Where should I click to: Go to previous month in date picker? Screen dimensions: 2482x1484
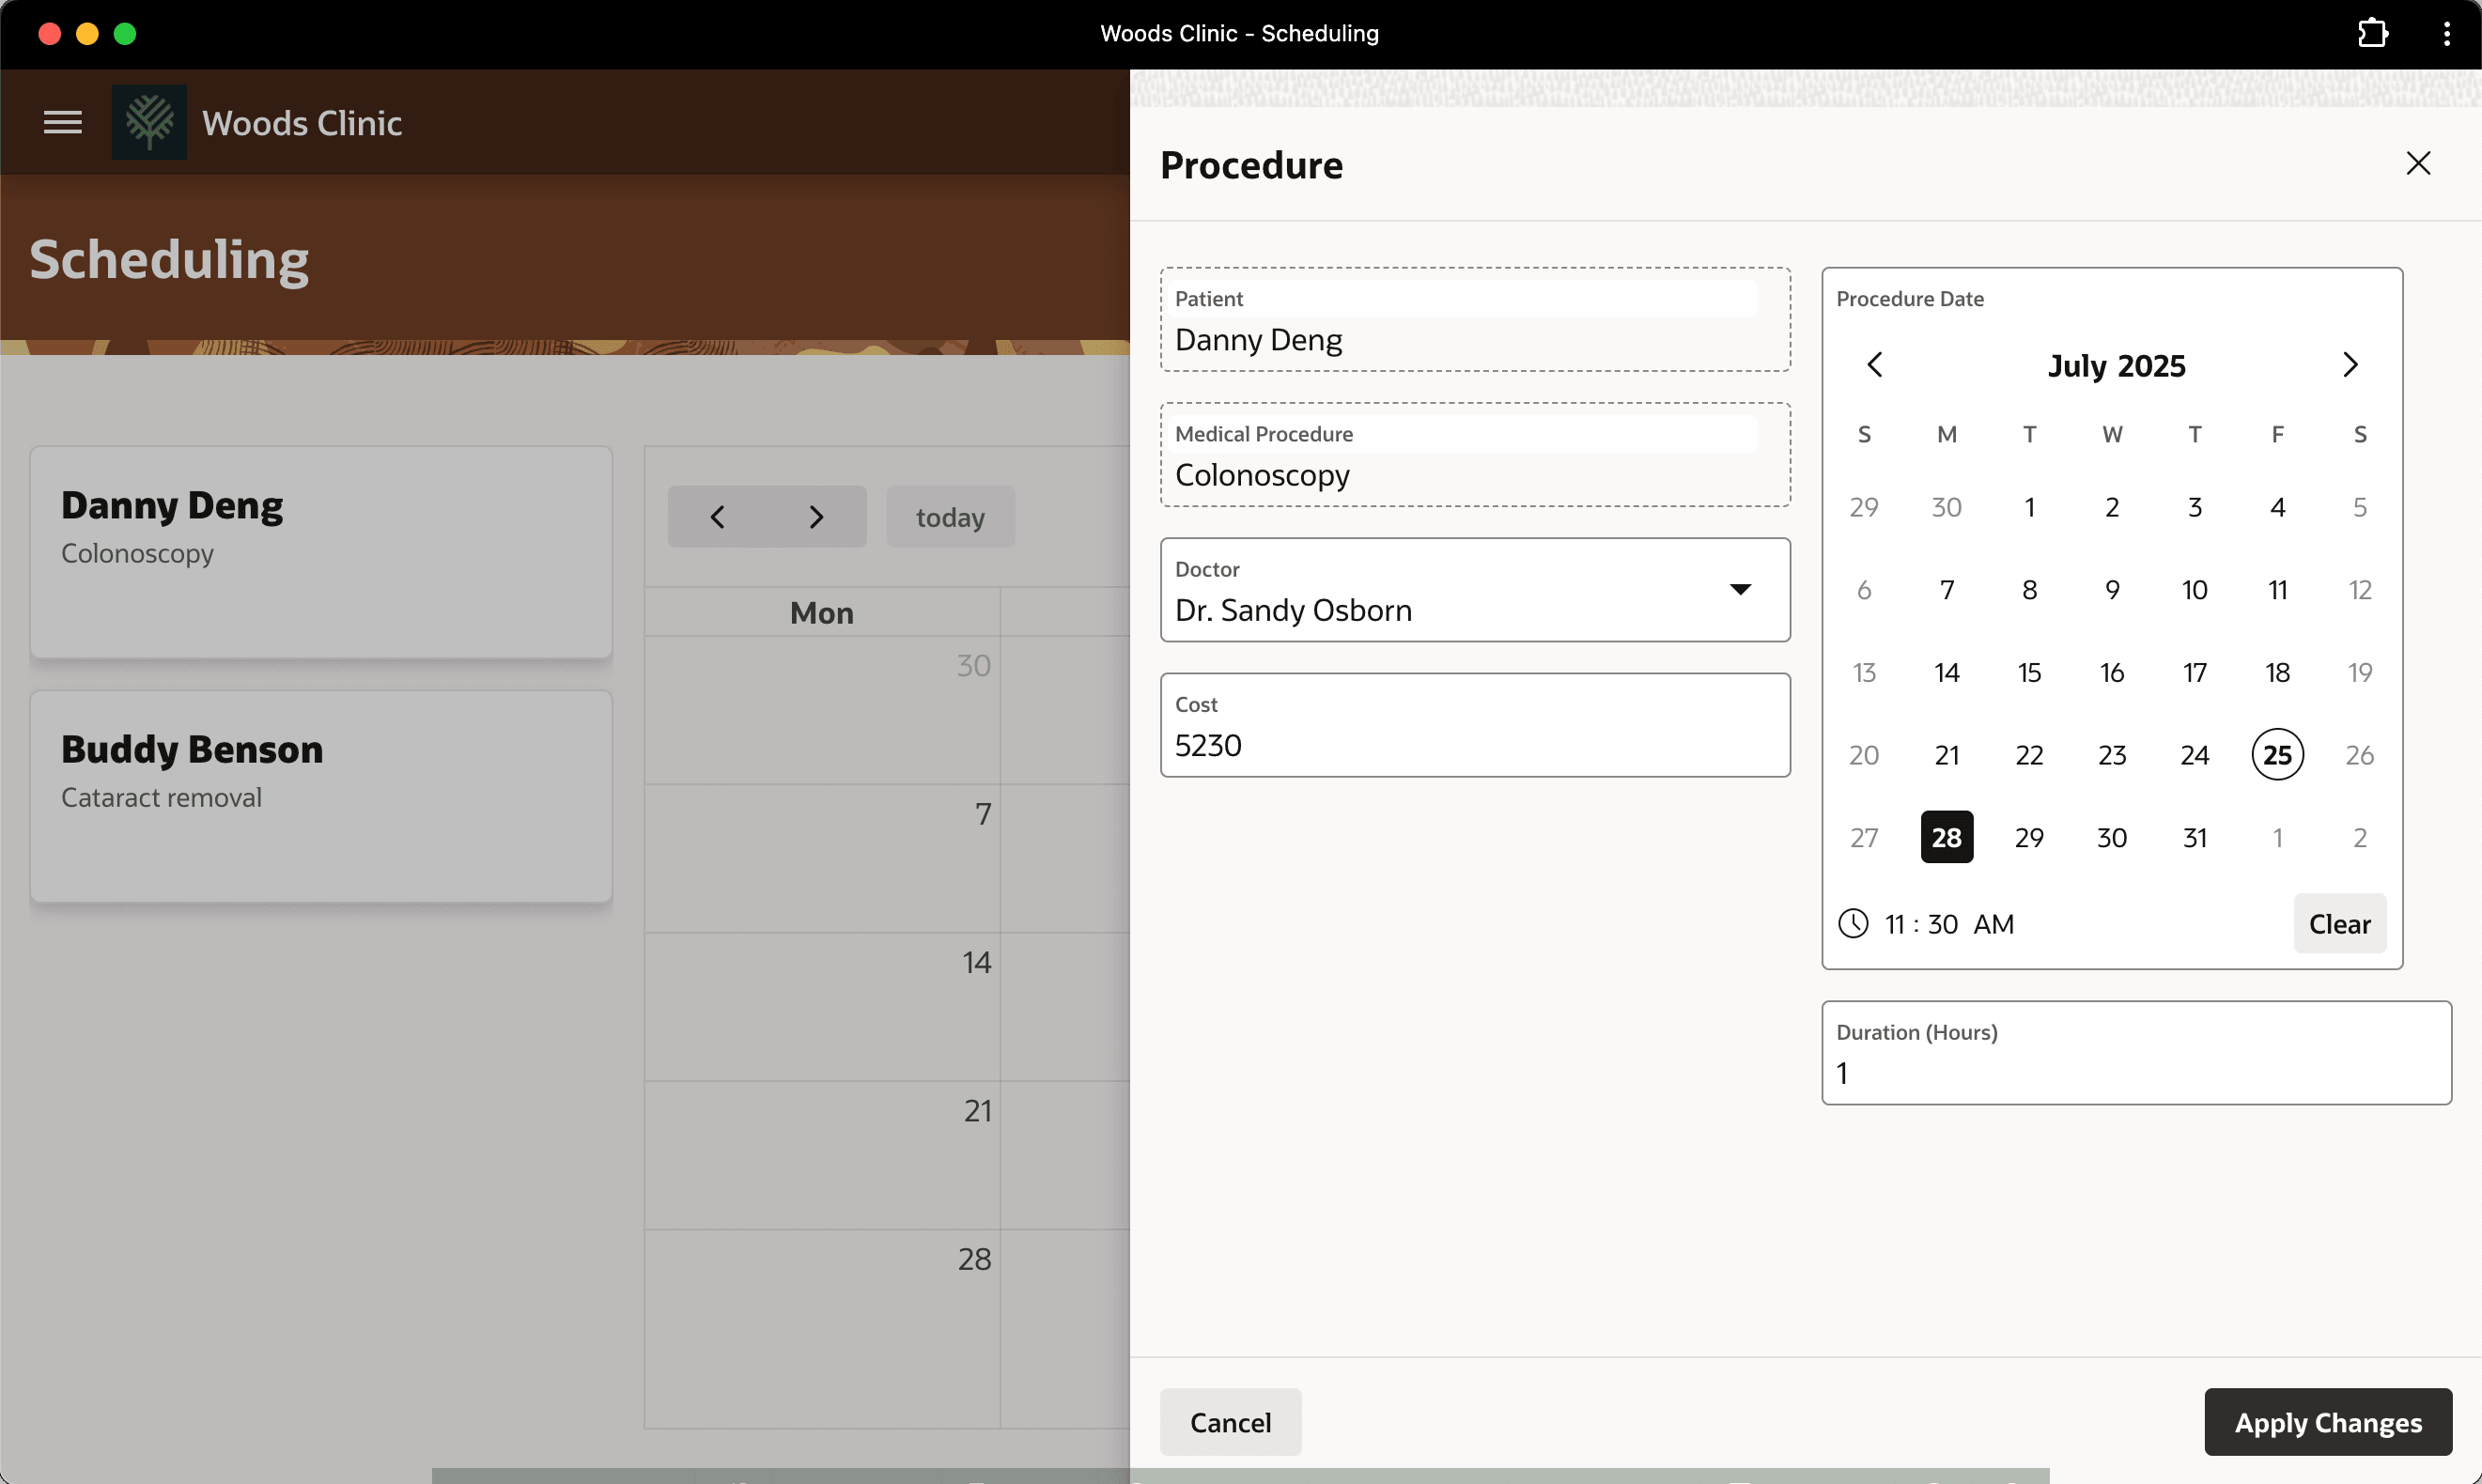pos(1875,365)
